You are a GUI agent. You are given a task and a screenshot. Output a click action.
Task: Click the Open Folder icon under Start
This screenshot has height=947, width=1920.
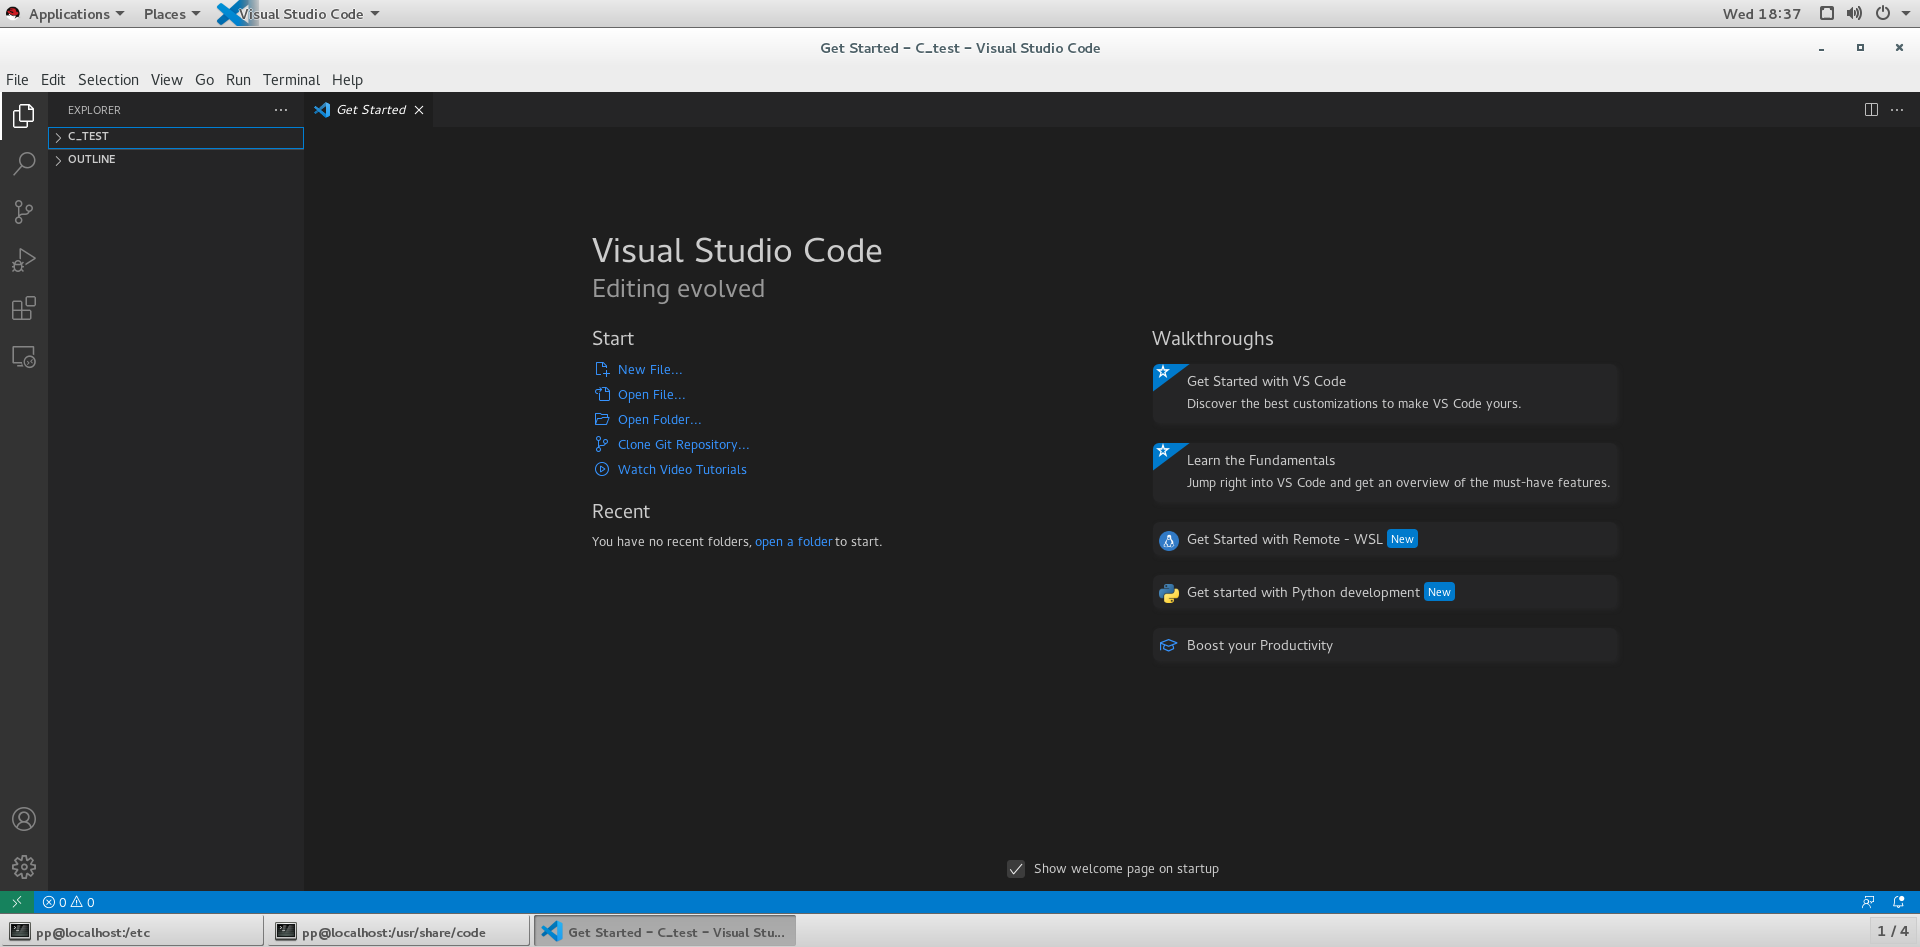coord(602,419)
